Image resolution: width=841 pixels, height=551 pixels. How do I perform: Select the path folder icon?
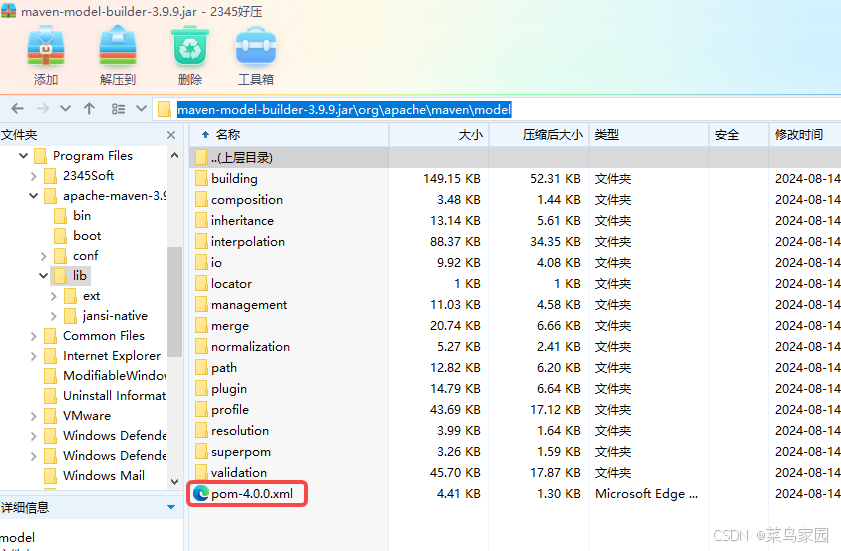point(201,368)
